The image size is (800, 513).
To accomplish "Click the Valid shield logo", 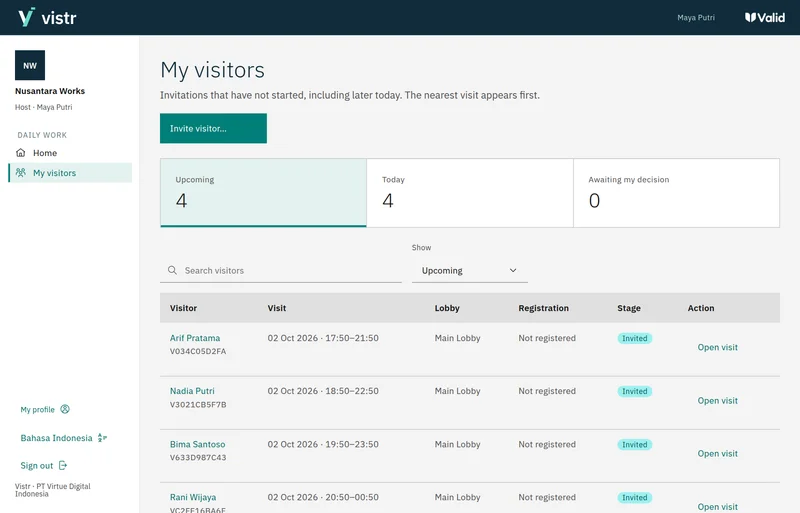I will (764, 17).
